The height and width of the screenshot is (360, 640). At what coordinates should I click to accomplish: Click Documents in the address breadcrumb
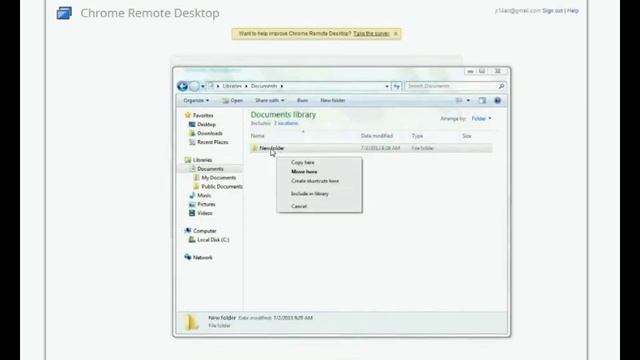point(264,86)
